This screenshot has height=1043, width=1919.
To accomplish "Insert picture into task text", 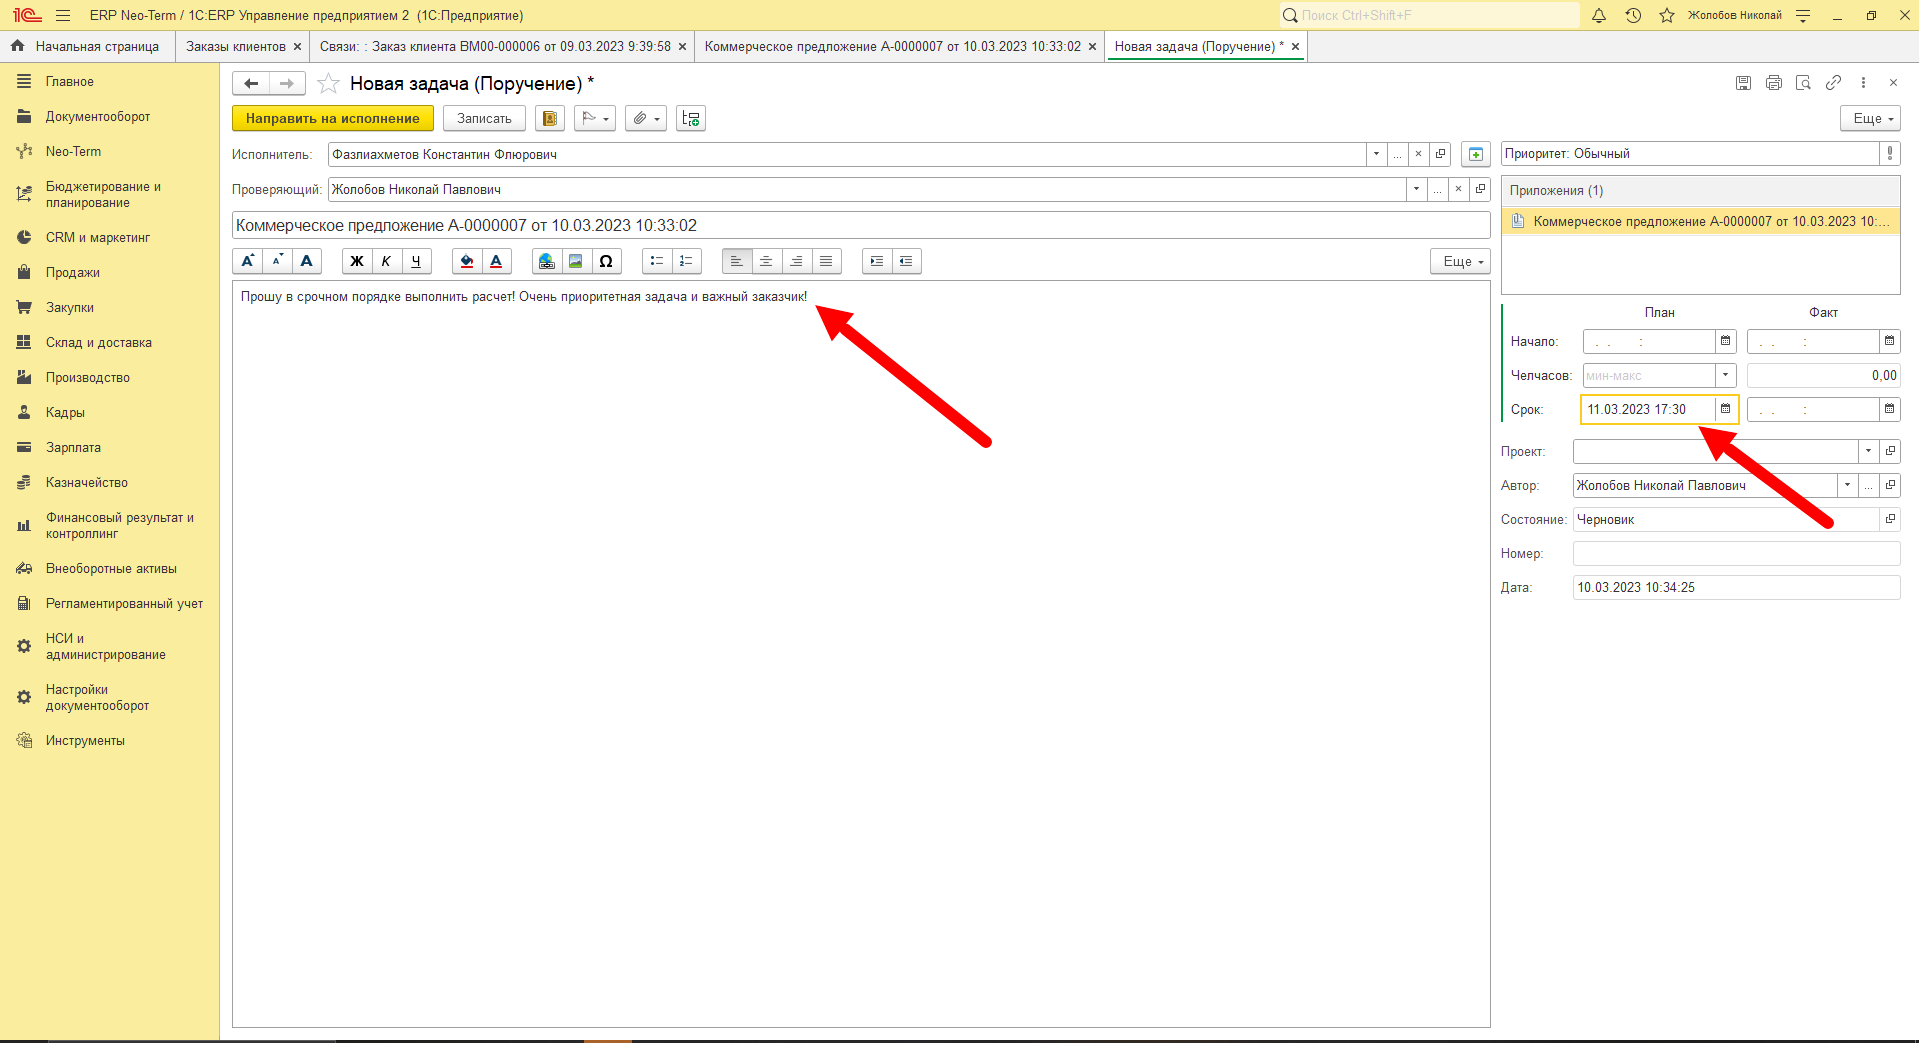I will (576, 261).
